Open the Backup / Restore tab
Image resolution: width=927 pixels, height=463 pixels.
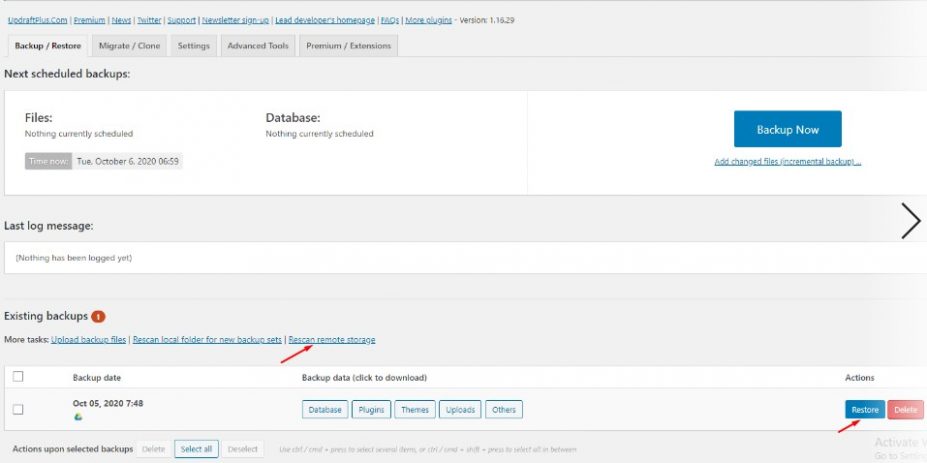48,46
